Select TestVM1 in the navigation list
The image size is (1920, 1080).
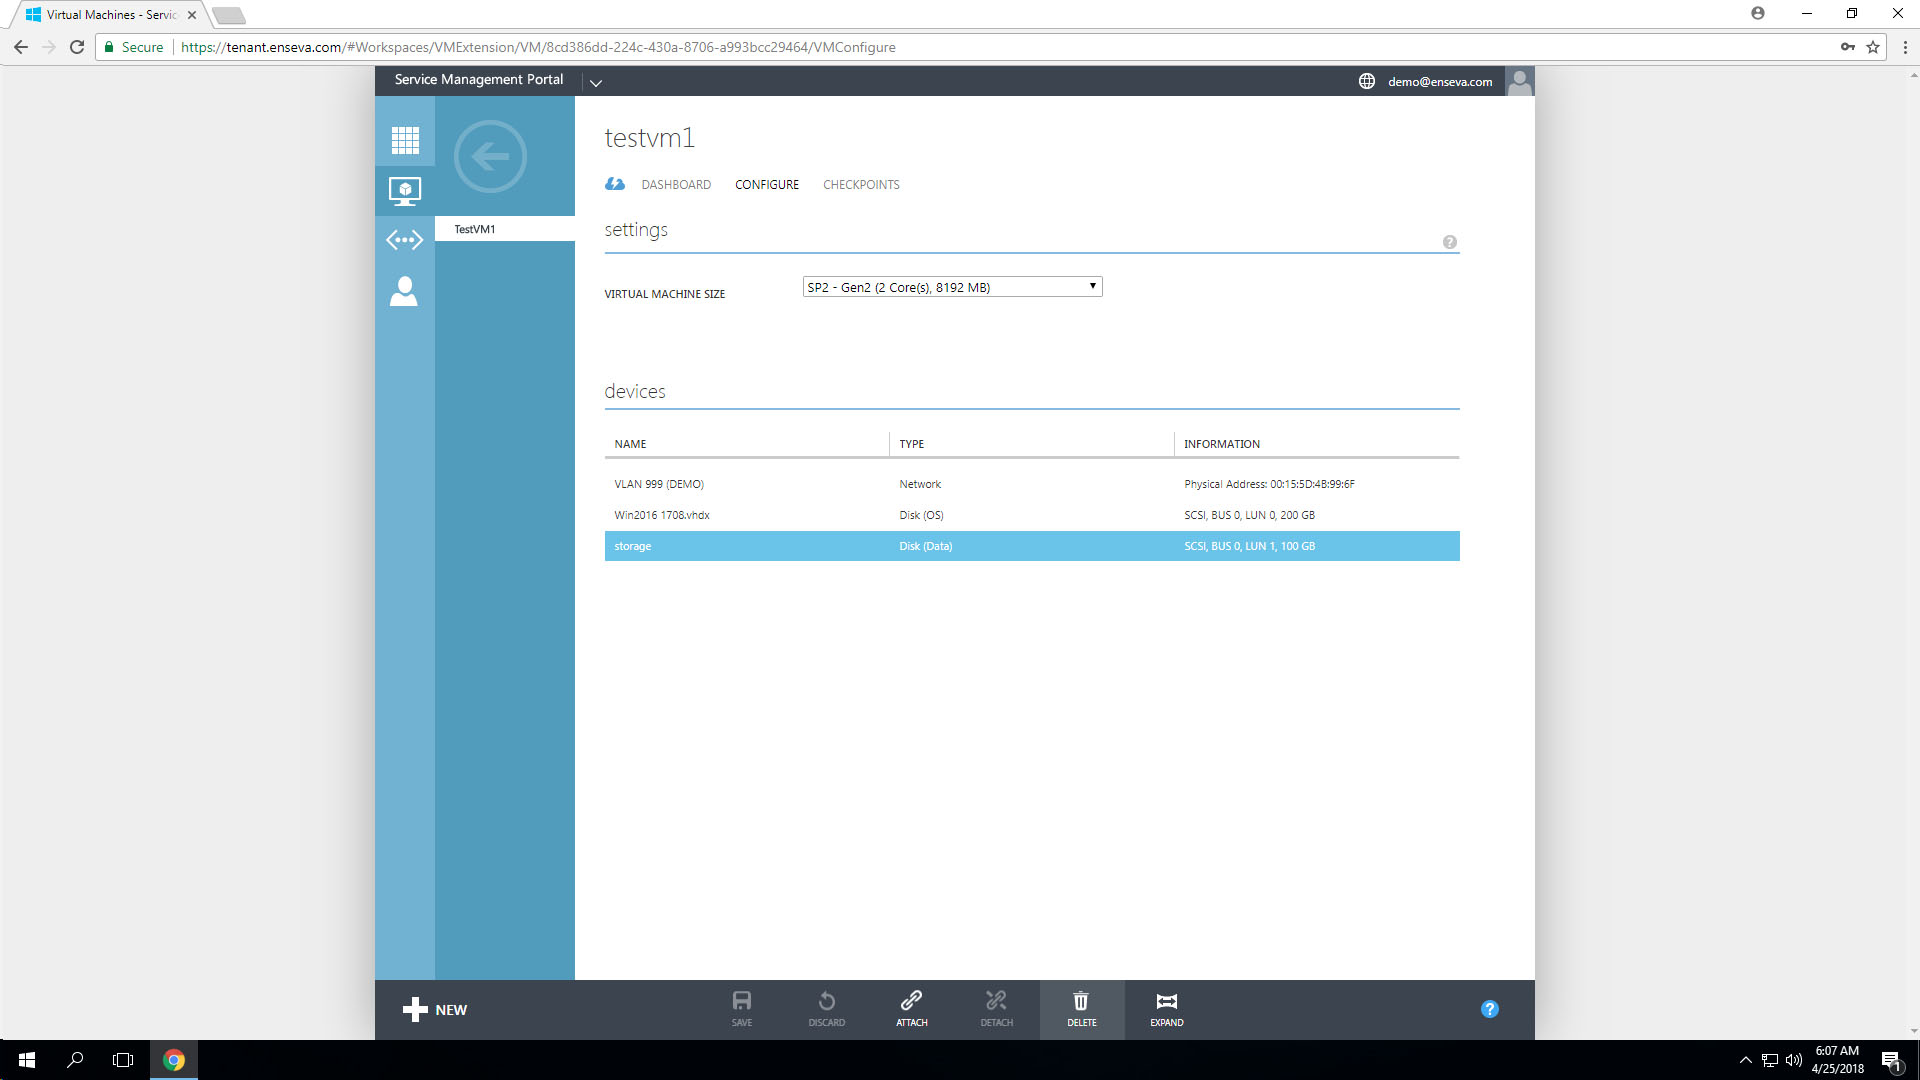point(505,229)
